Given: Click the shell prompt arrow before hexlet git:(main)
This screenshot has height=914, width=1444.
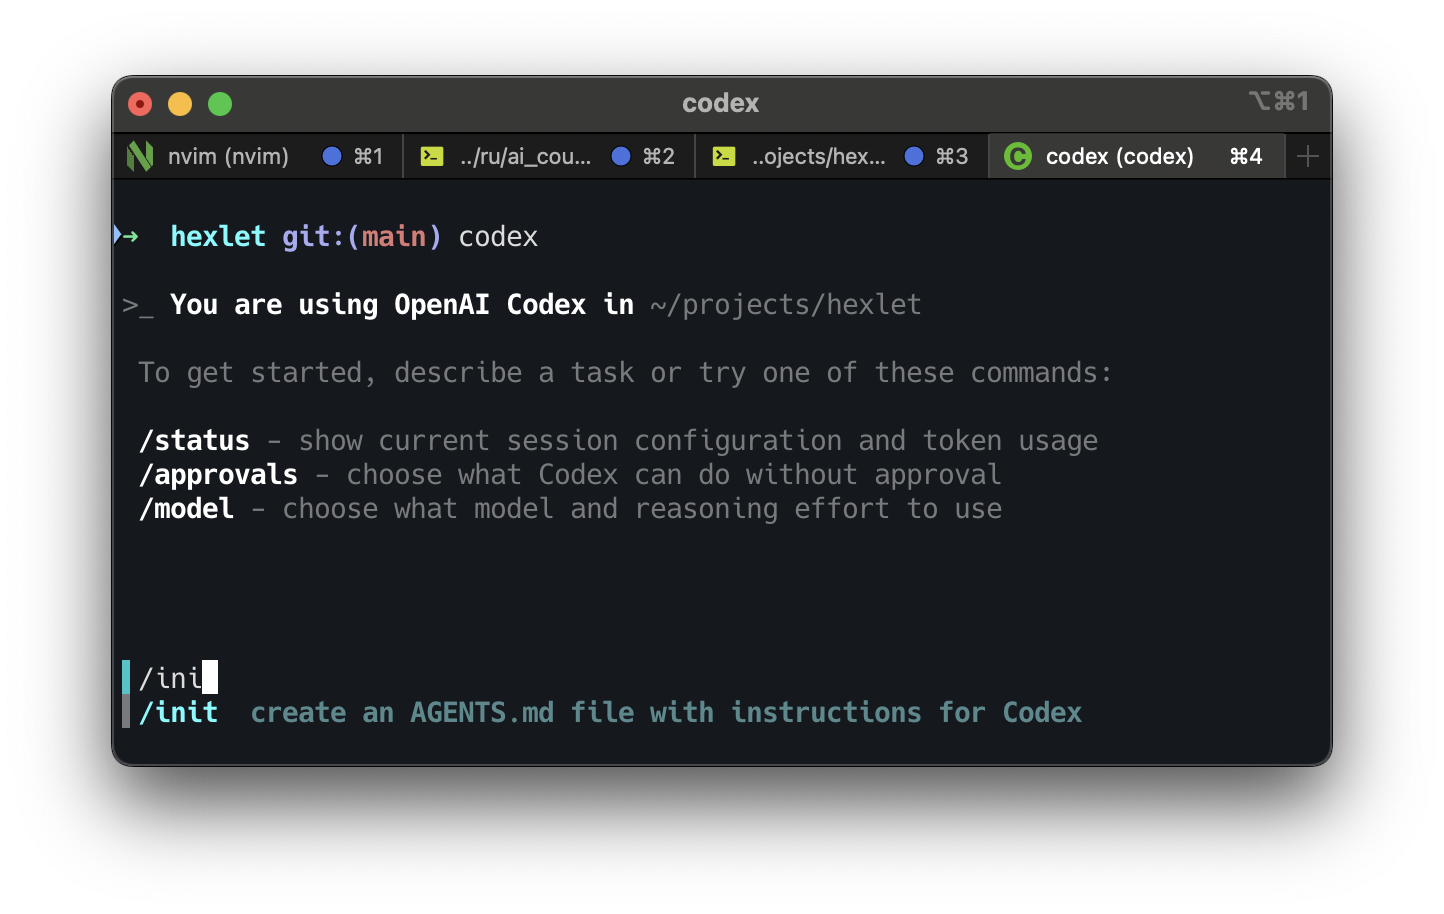Looking at the screenshot, I should tap(128, 236).
